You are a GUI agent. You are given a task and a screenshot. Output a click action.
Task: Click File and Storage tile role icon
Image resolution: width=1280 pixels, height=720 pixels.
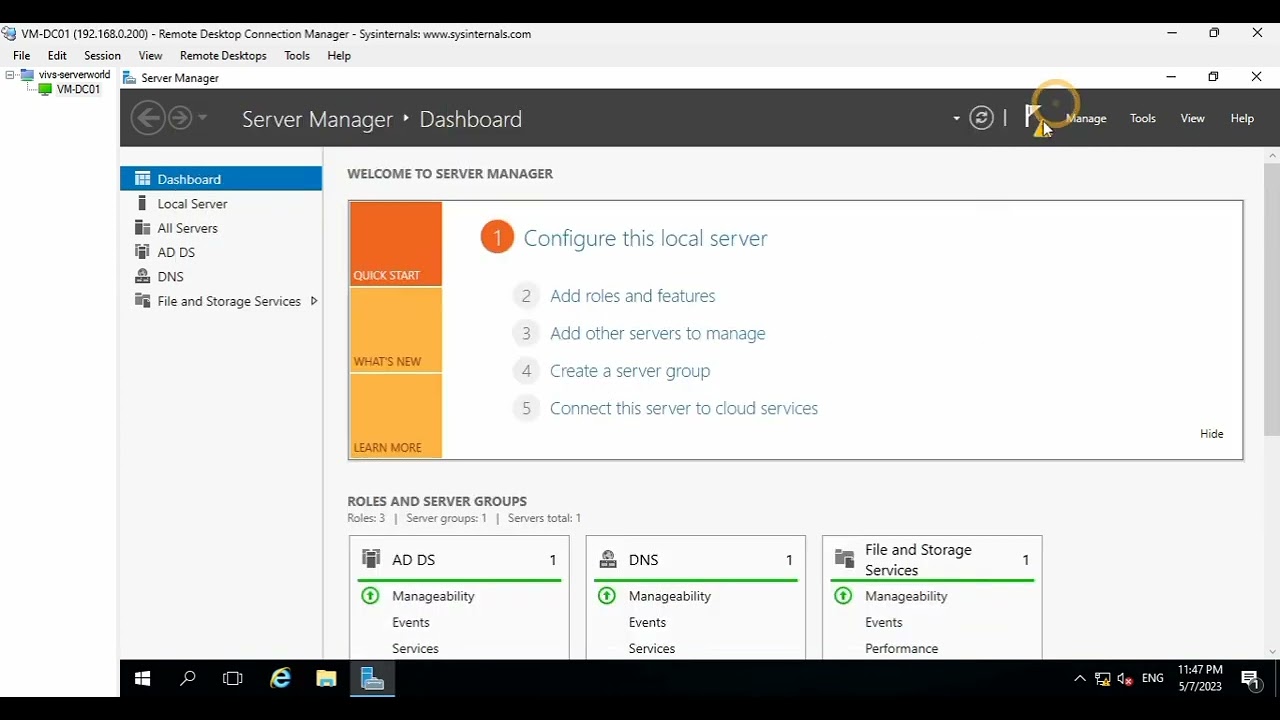(x=844, y=559)
